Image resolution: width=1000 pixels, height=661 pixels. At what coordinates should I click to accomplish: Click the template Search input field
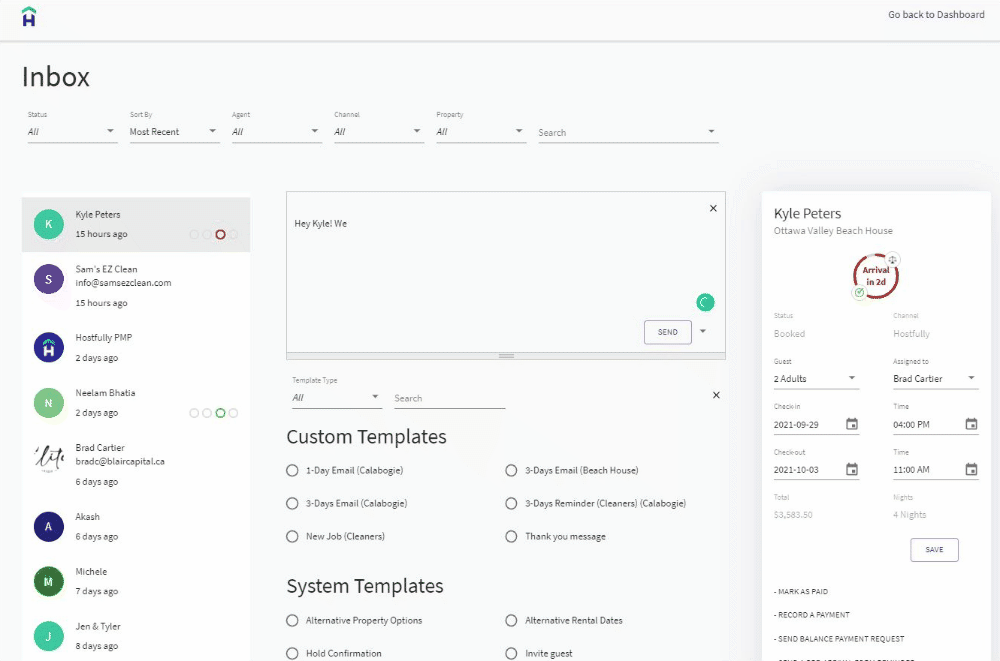pyautogui.click(x=449, y=397)
